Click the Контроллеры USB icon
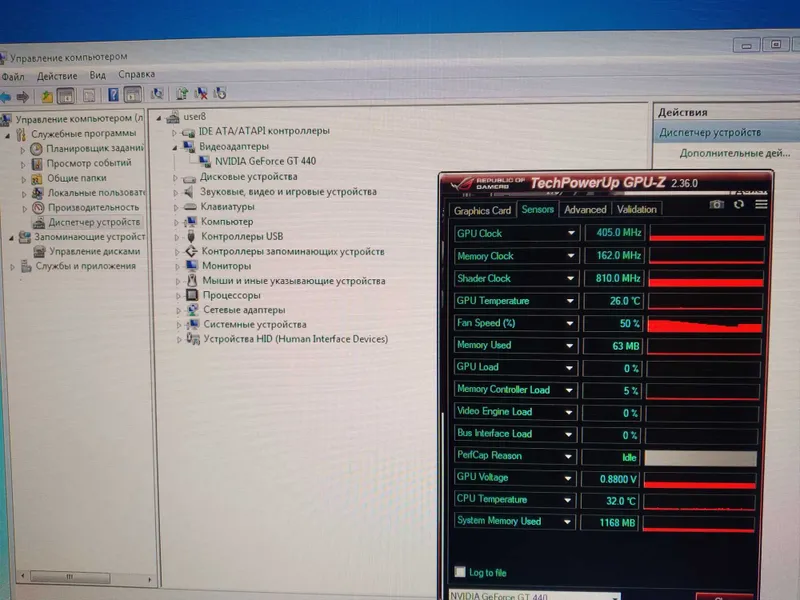This screenshot has height=600, width=800. click(191, 236)
